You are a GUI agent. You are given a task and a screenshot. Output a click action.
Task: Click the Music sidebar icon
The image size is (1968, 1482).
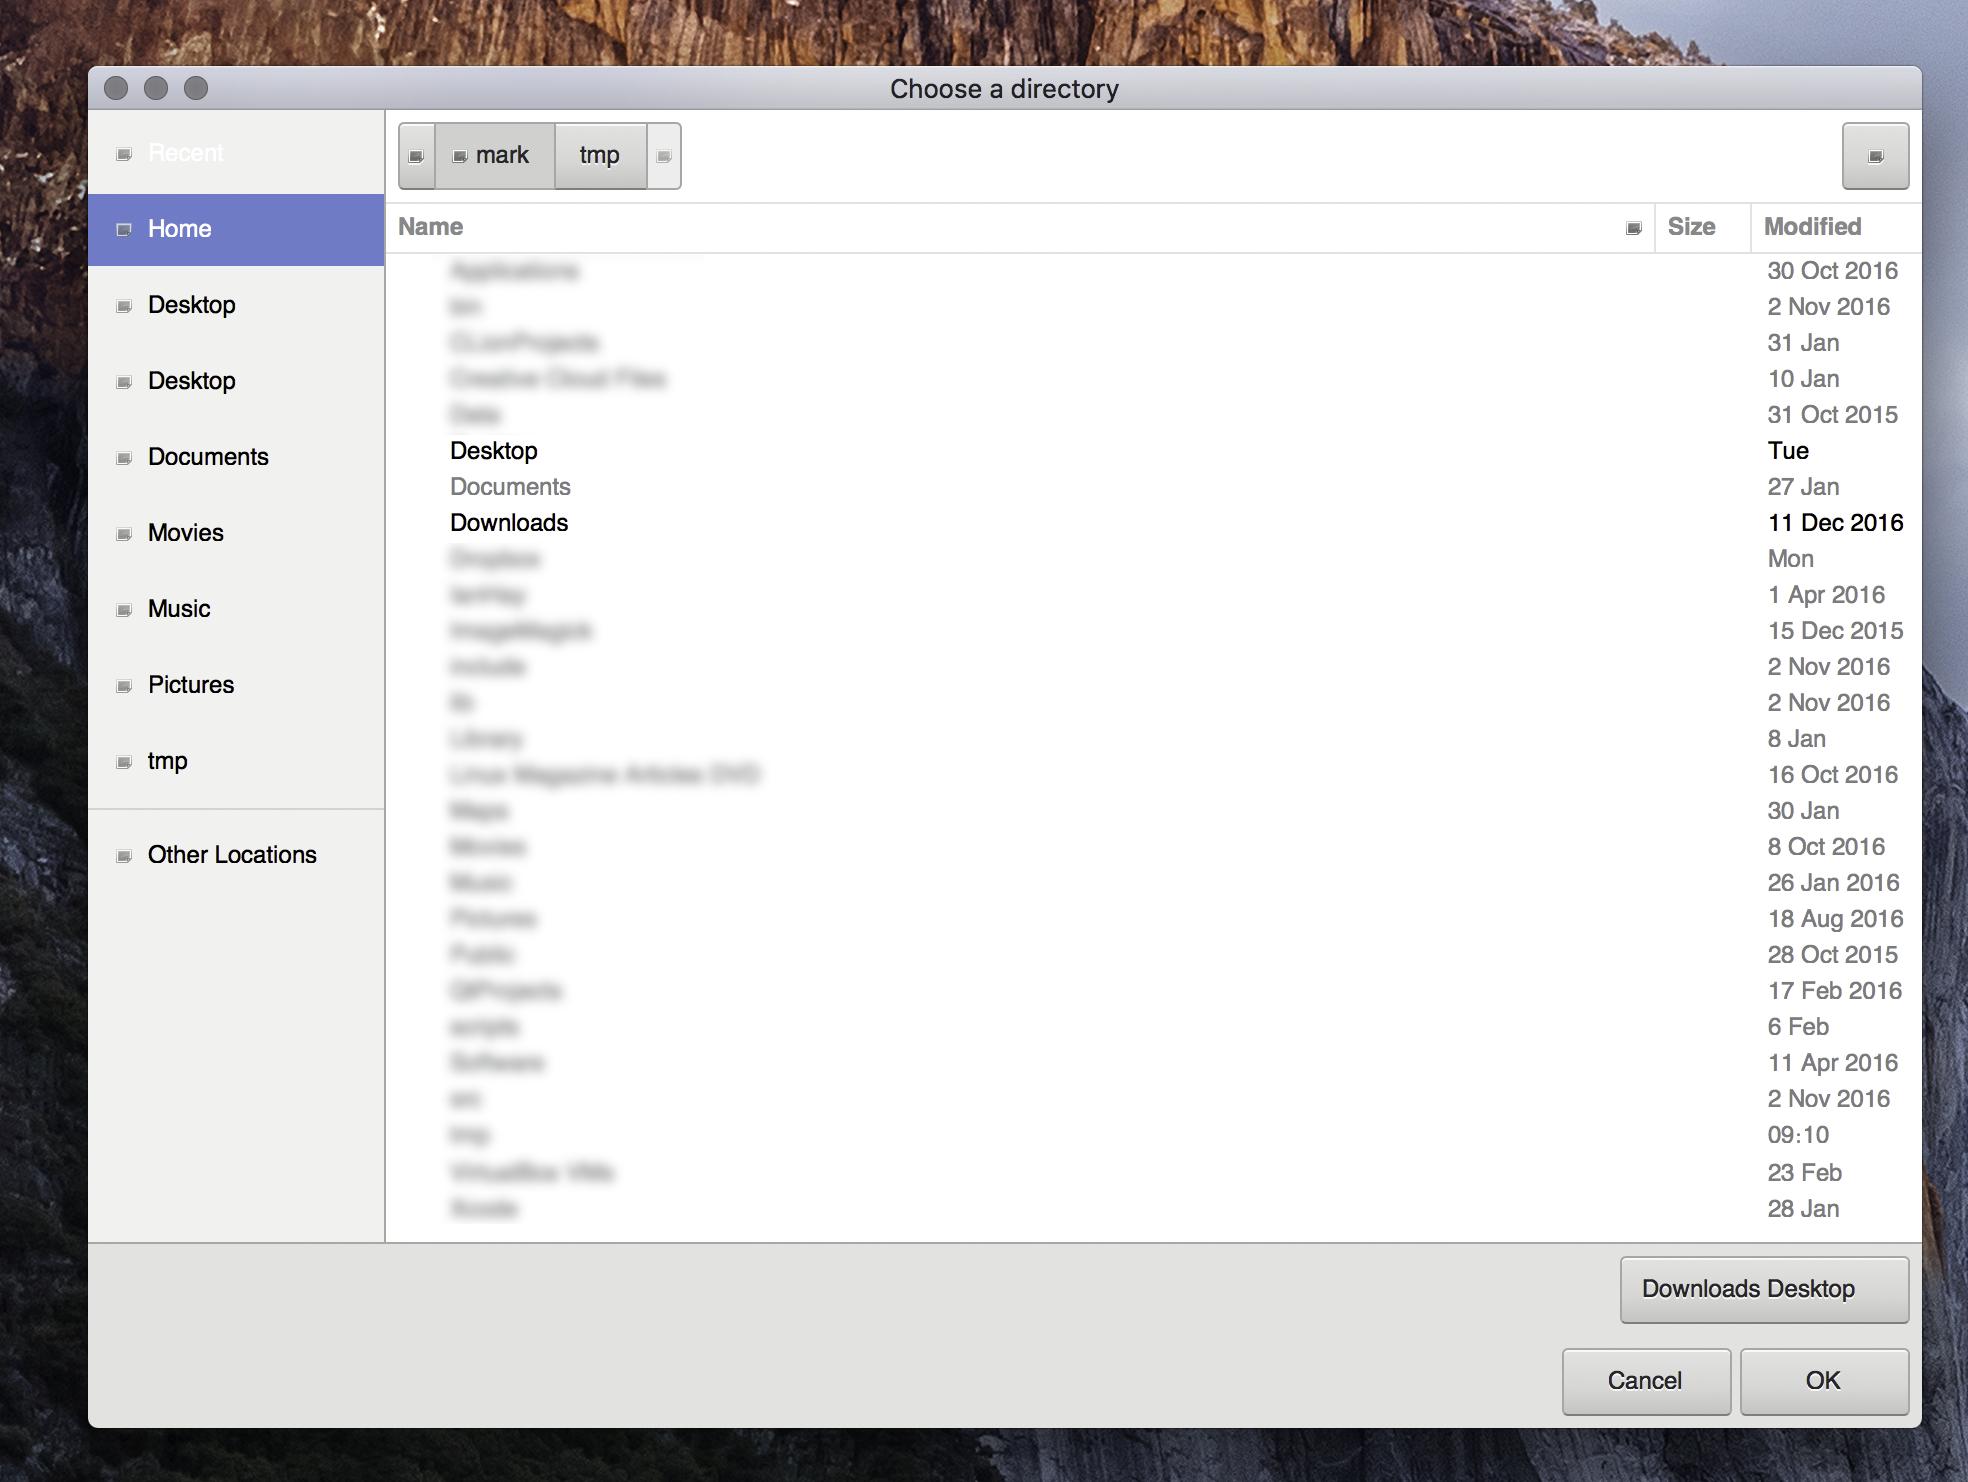124,610
